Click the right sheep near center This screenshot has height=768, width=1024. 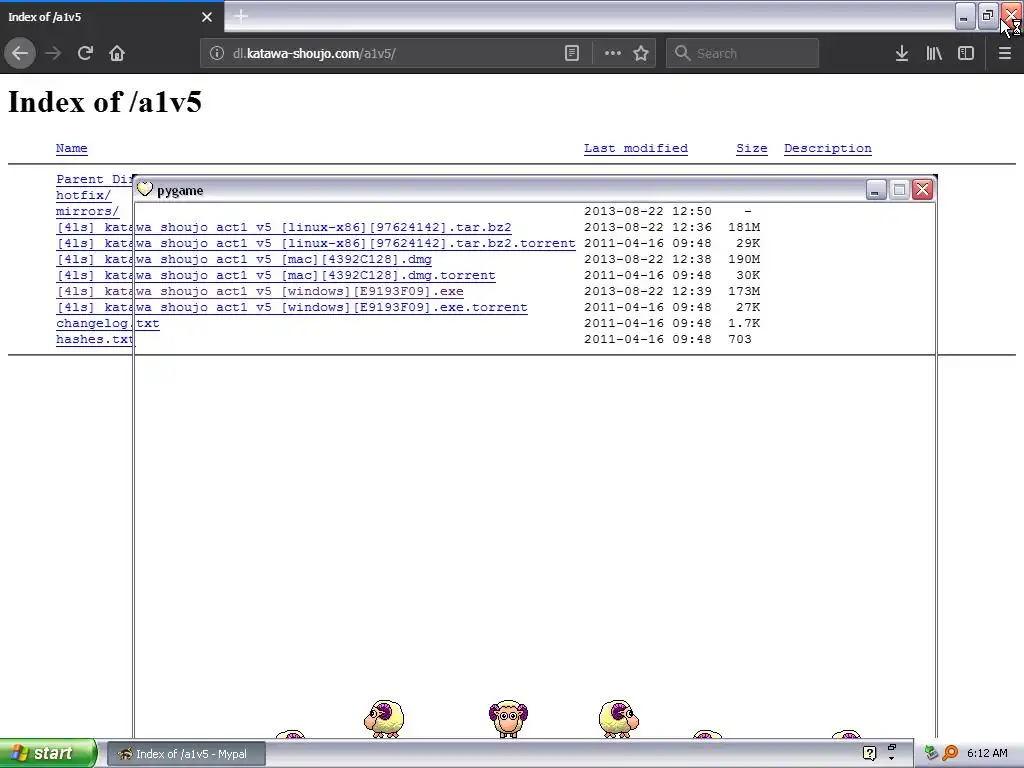(x=618, y=719)
